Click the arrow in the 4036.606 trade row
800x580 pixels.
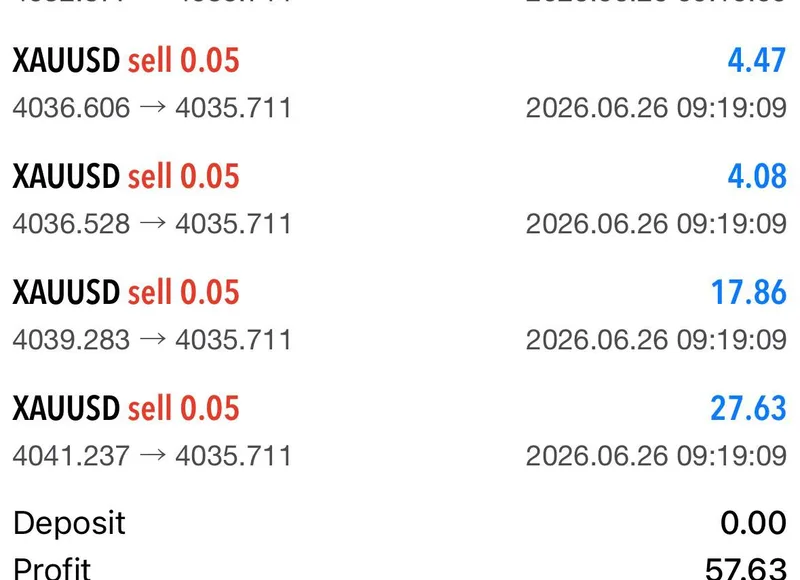pyautogui.click(x=153, y=107)
